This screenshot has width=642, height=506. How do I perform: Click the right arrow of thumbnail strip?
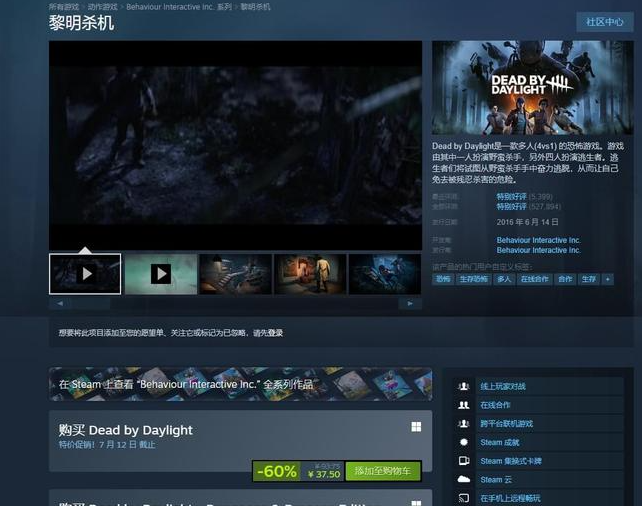tap(410, 303)
